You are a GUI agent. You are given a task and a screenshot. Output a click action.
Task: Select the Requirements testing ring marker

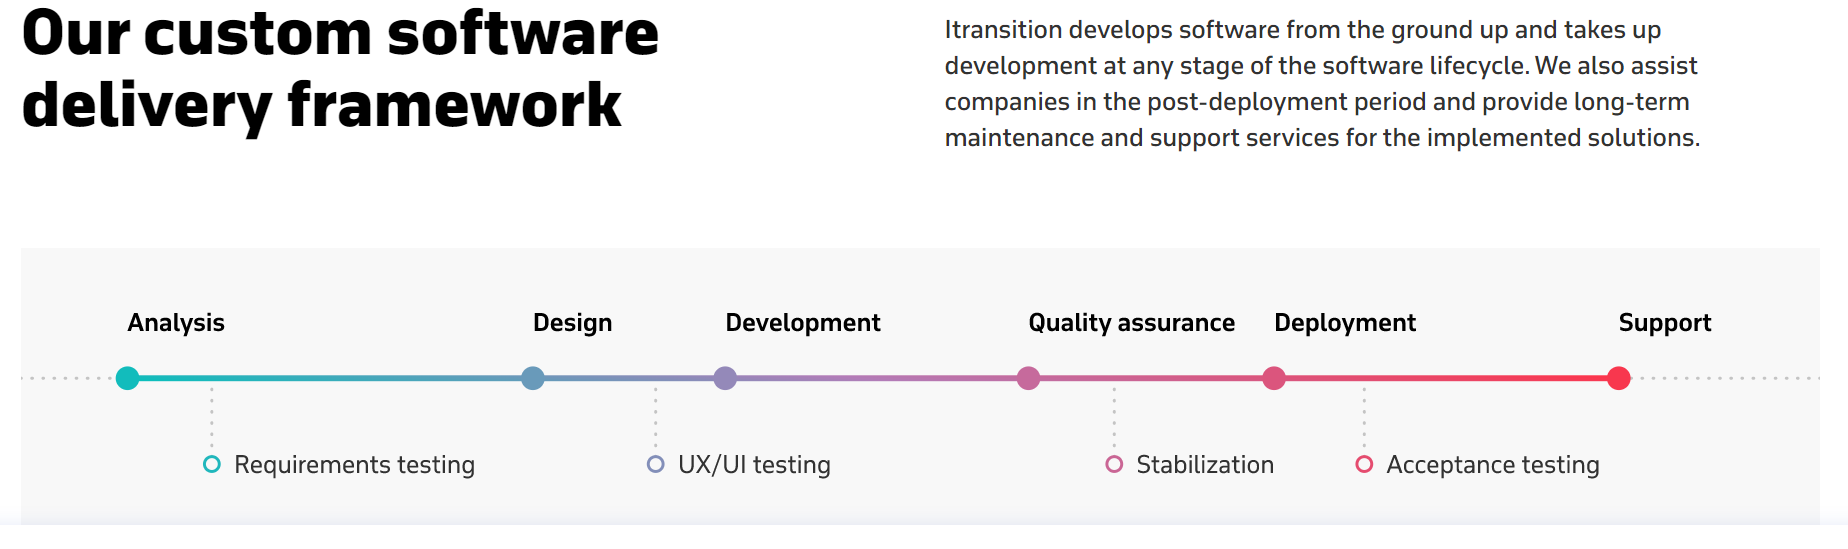click(x=212, y=464)
